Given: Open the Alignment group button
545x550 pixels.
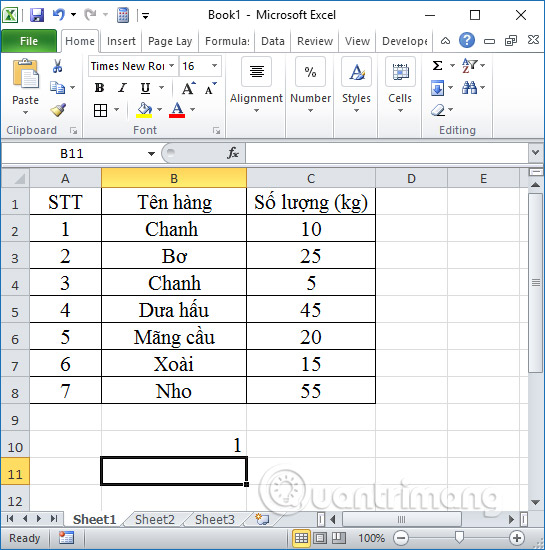Looking at the screenshot, I should [x=256, y=85].
